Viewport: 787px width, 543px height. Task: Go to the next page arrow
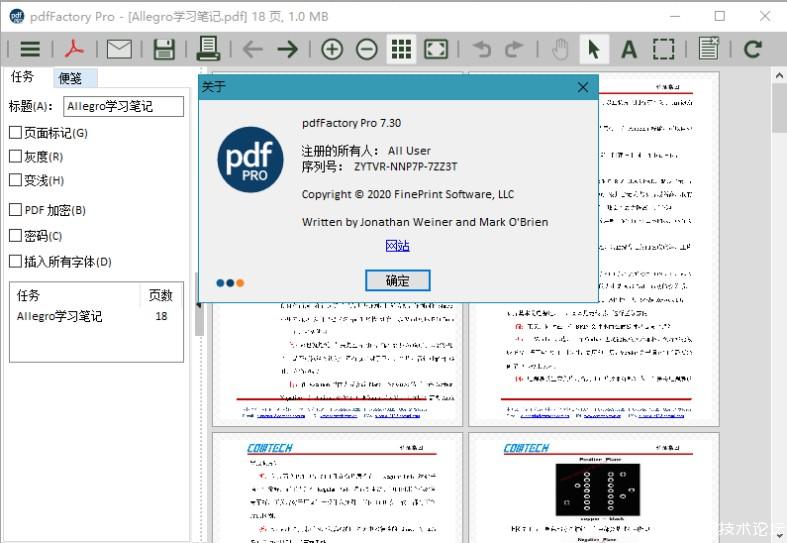(x=287, y=49)
